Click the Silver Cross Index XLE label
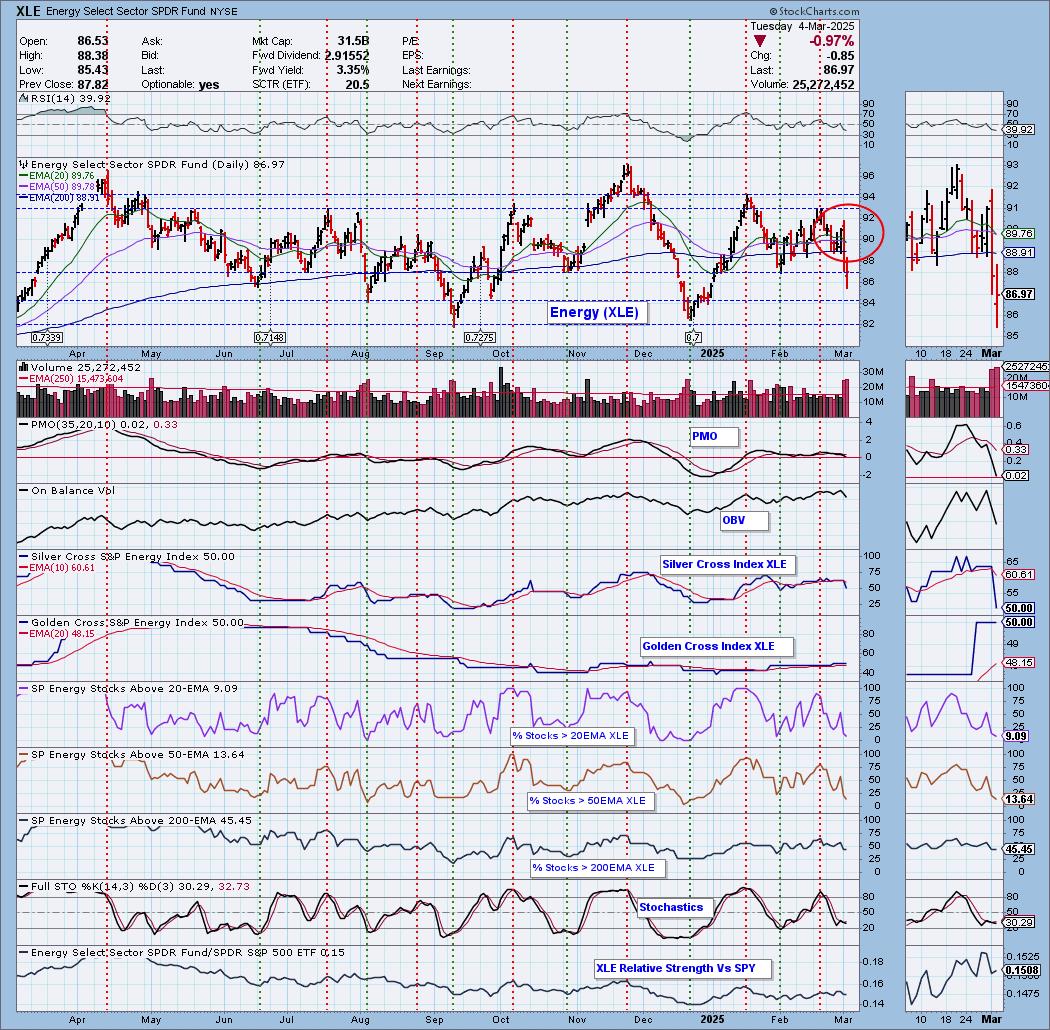 pyautogui.click(x=727, y=565)
